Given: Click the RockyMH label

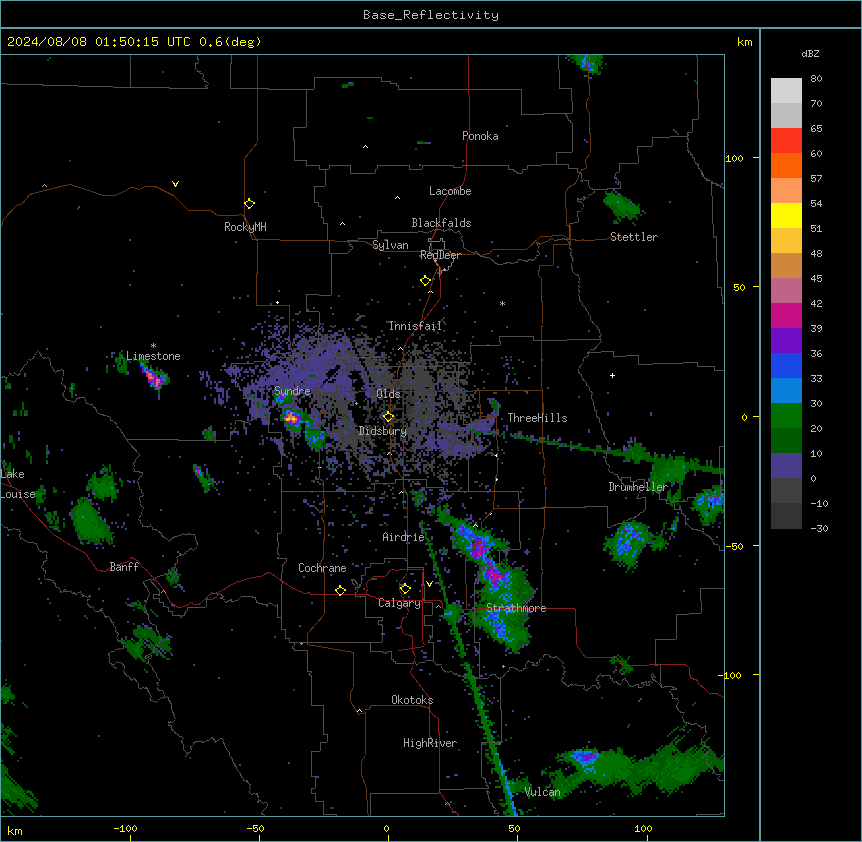Looking at the screenshot, I should (245, 226).
